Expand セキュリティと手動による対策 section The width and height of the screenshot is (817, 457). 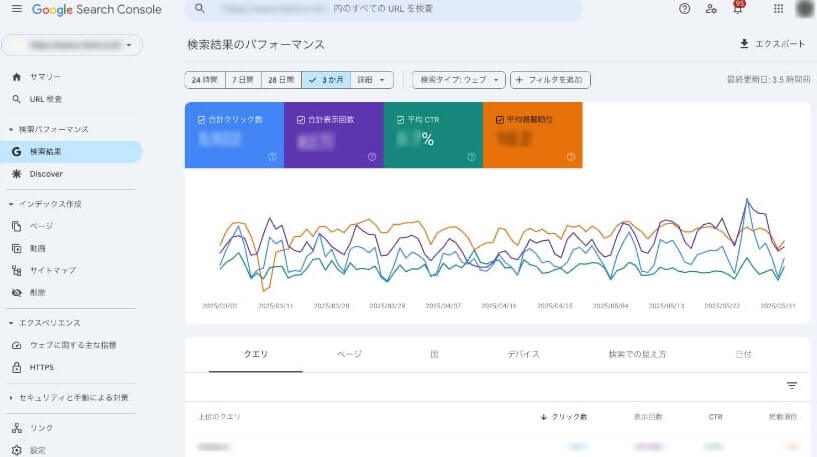(x=11, y=398)
